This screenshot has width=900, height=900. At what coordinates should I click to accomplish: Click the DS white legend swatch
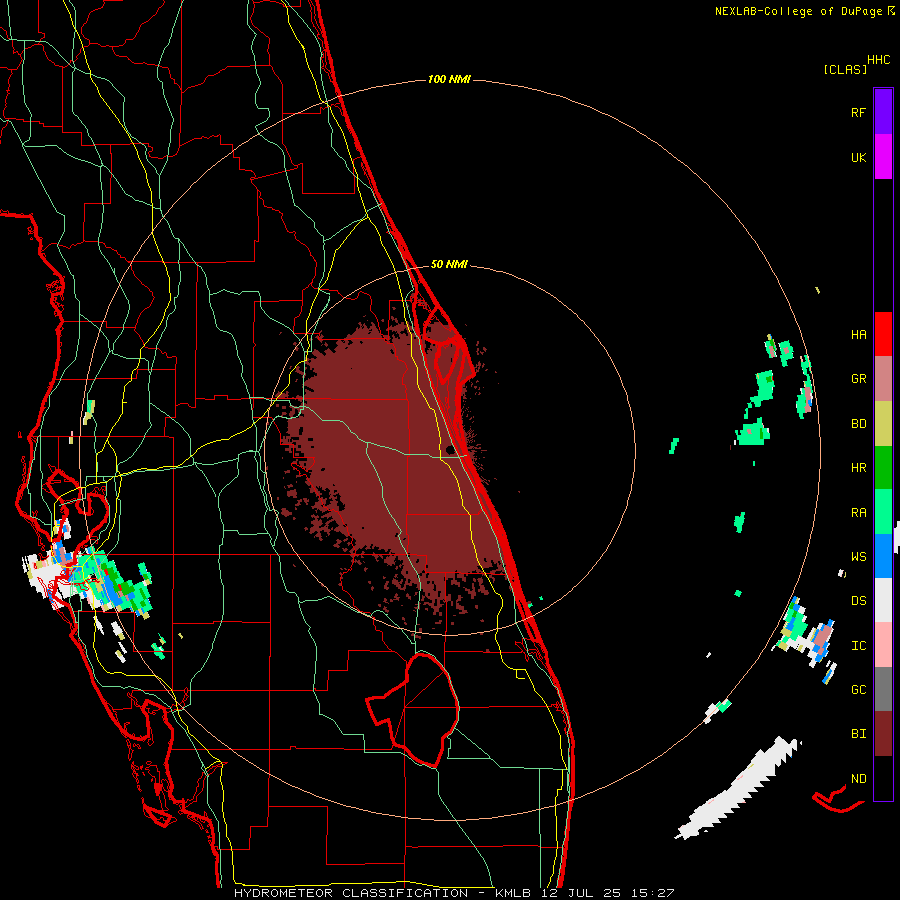click(883, 600)
